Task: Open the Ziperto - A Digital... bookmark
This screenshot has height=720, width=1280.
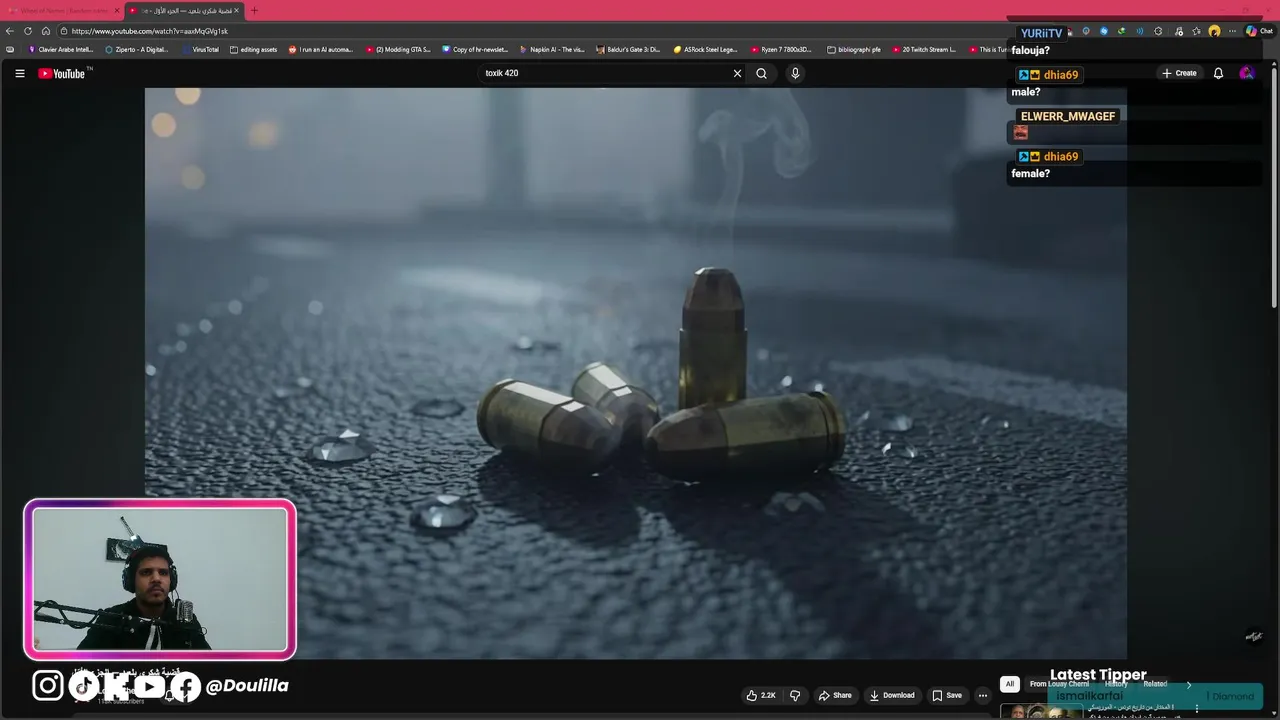Action: click(x=137, y=49)
